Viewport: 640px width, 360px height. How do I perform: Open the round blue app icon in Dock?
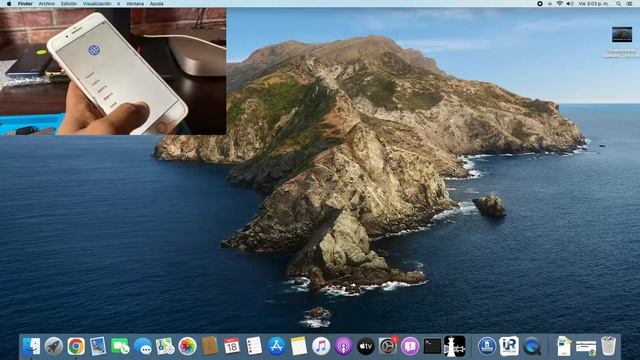coord(487,346)
